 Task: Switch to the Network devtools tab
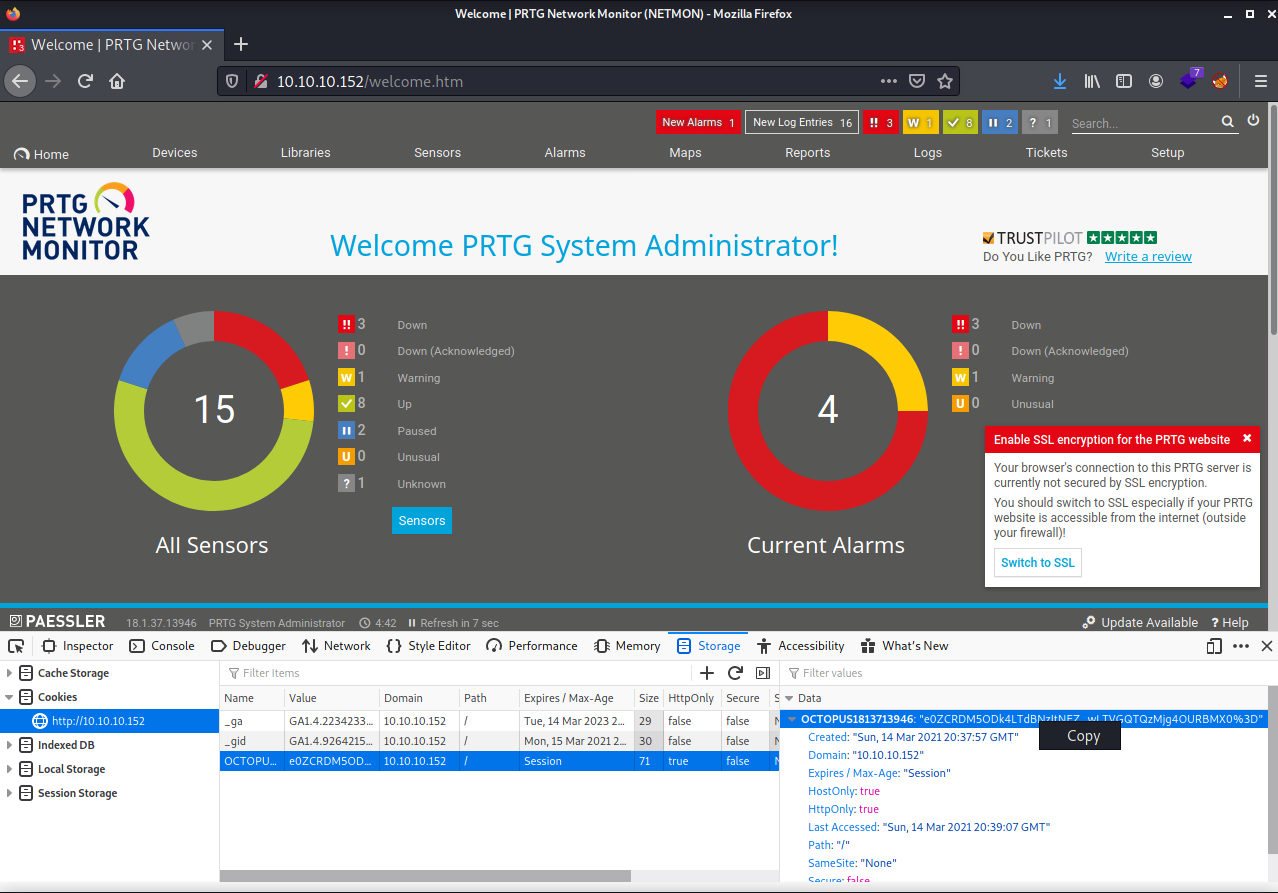click(337, 646)
